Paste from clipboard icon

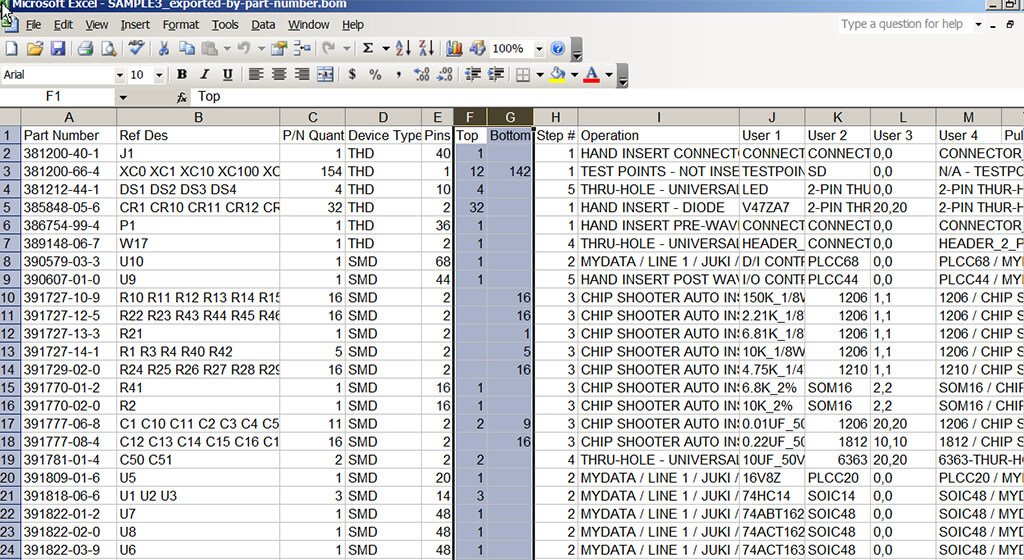pos(210,48)
